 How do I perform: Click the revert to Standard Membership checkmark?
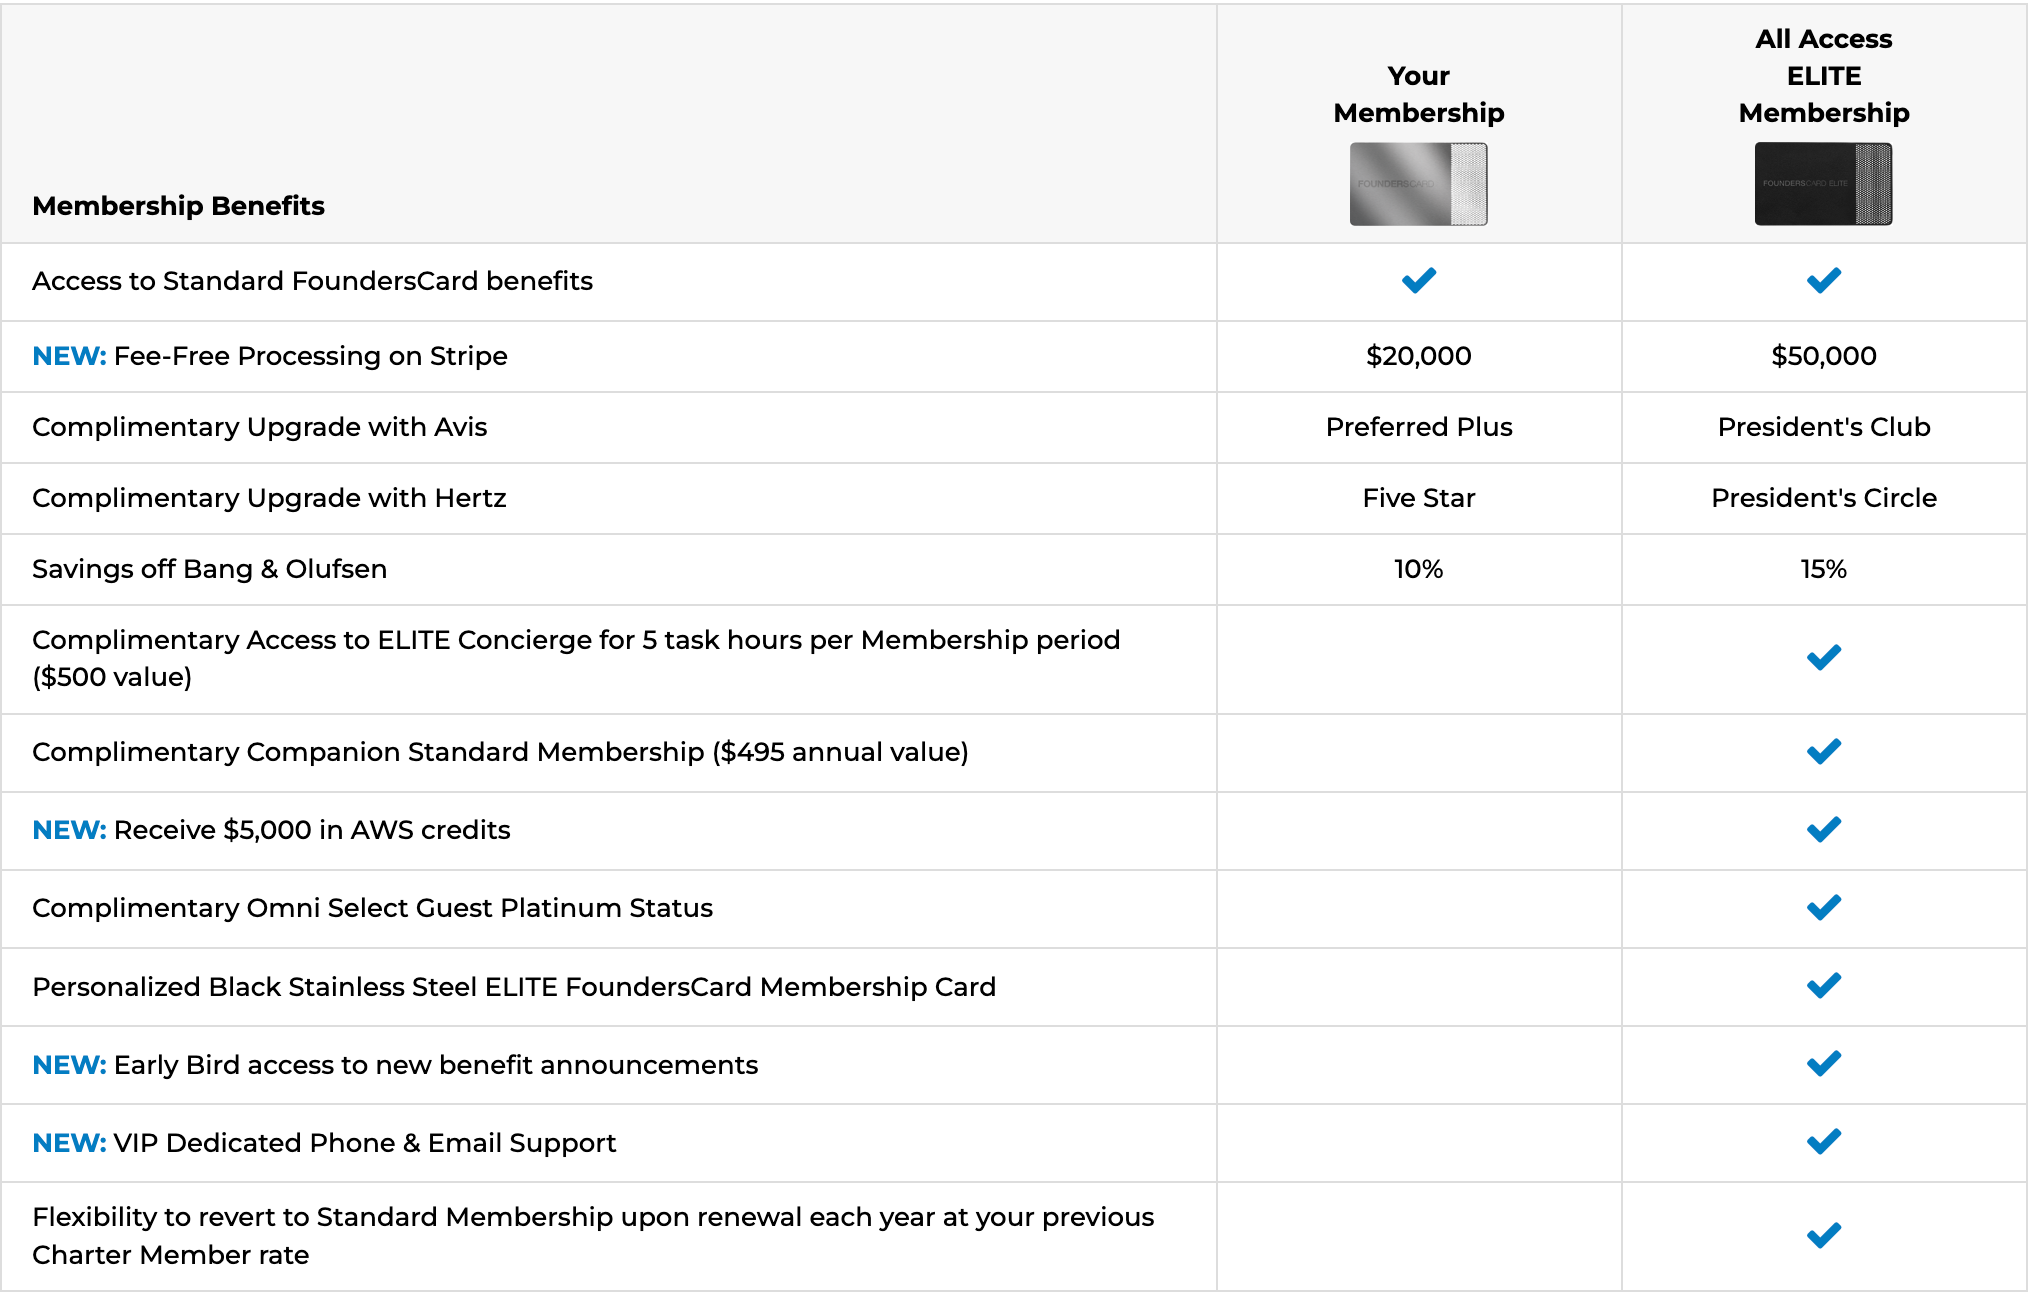[1823, 1236]
